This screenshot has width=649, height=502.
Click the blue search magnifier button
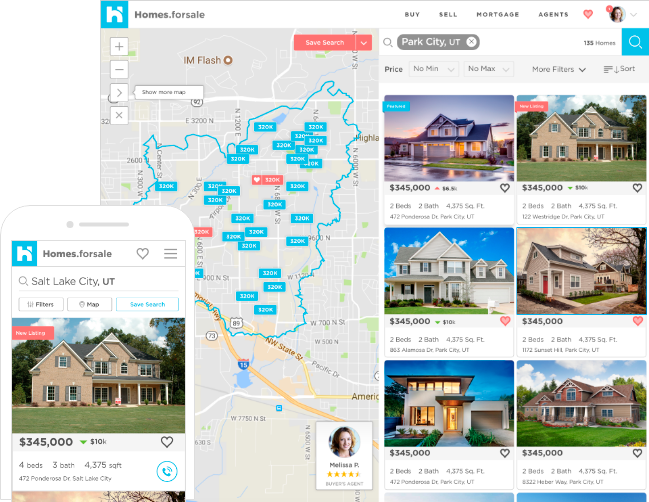click(634, 42)
